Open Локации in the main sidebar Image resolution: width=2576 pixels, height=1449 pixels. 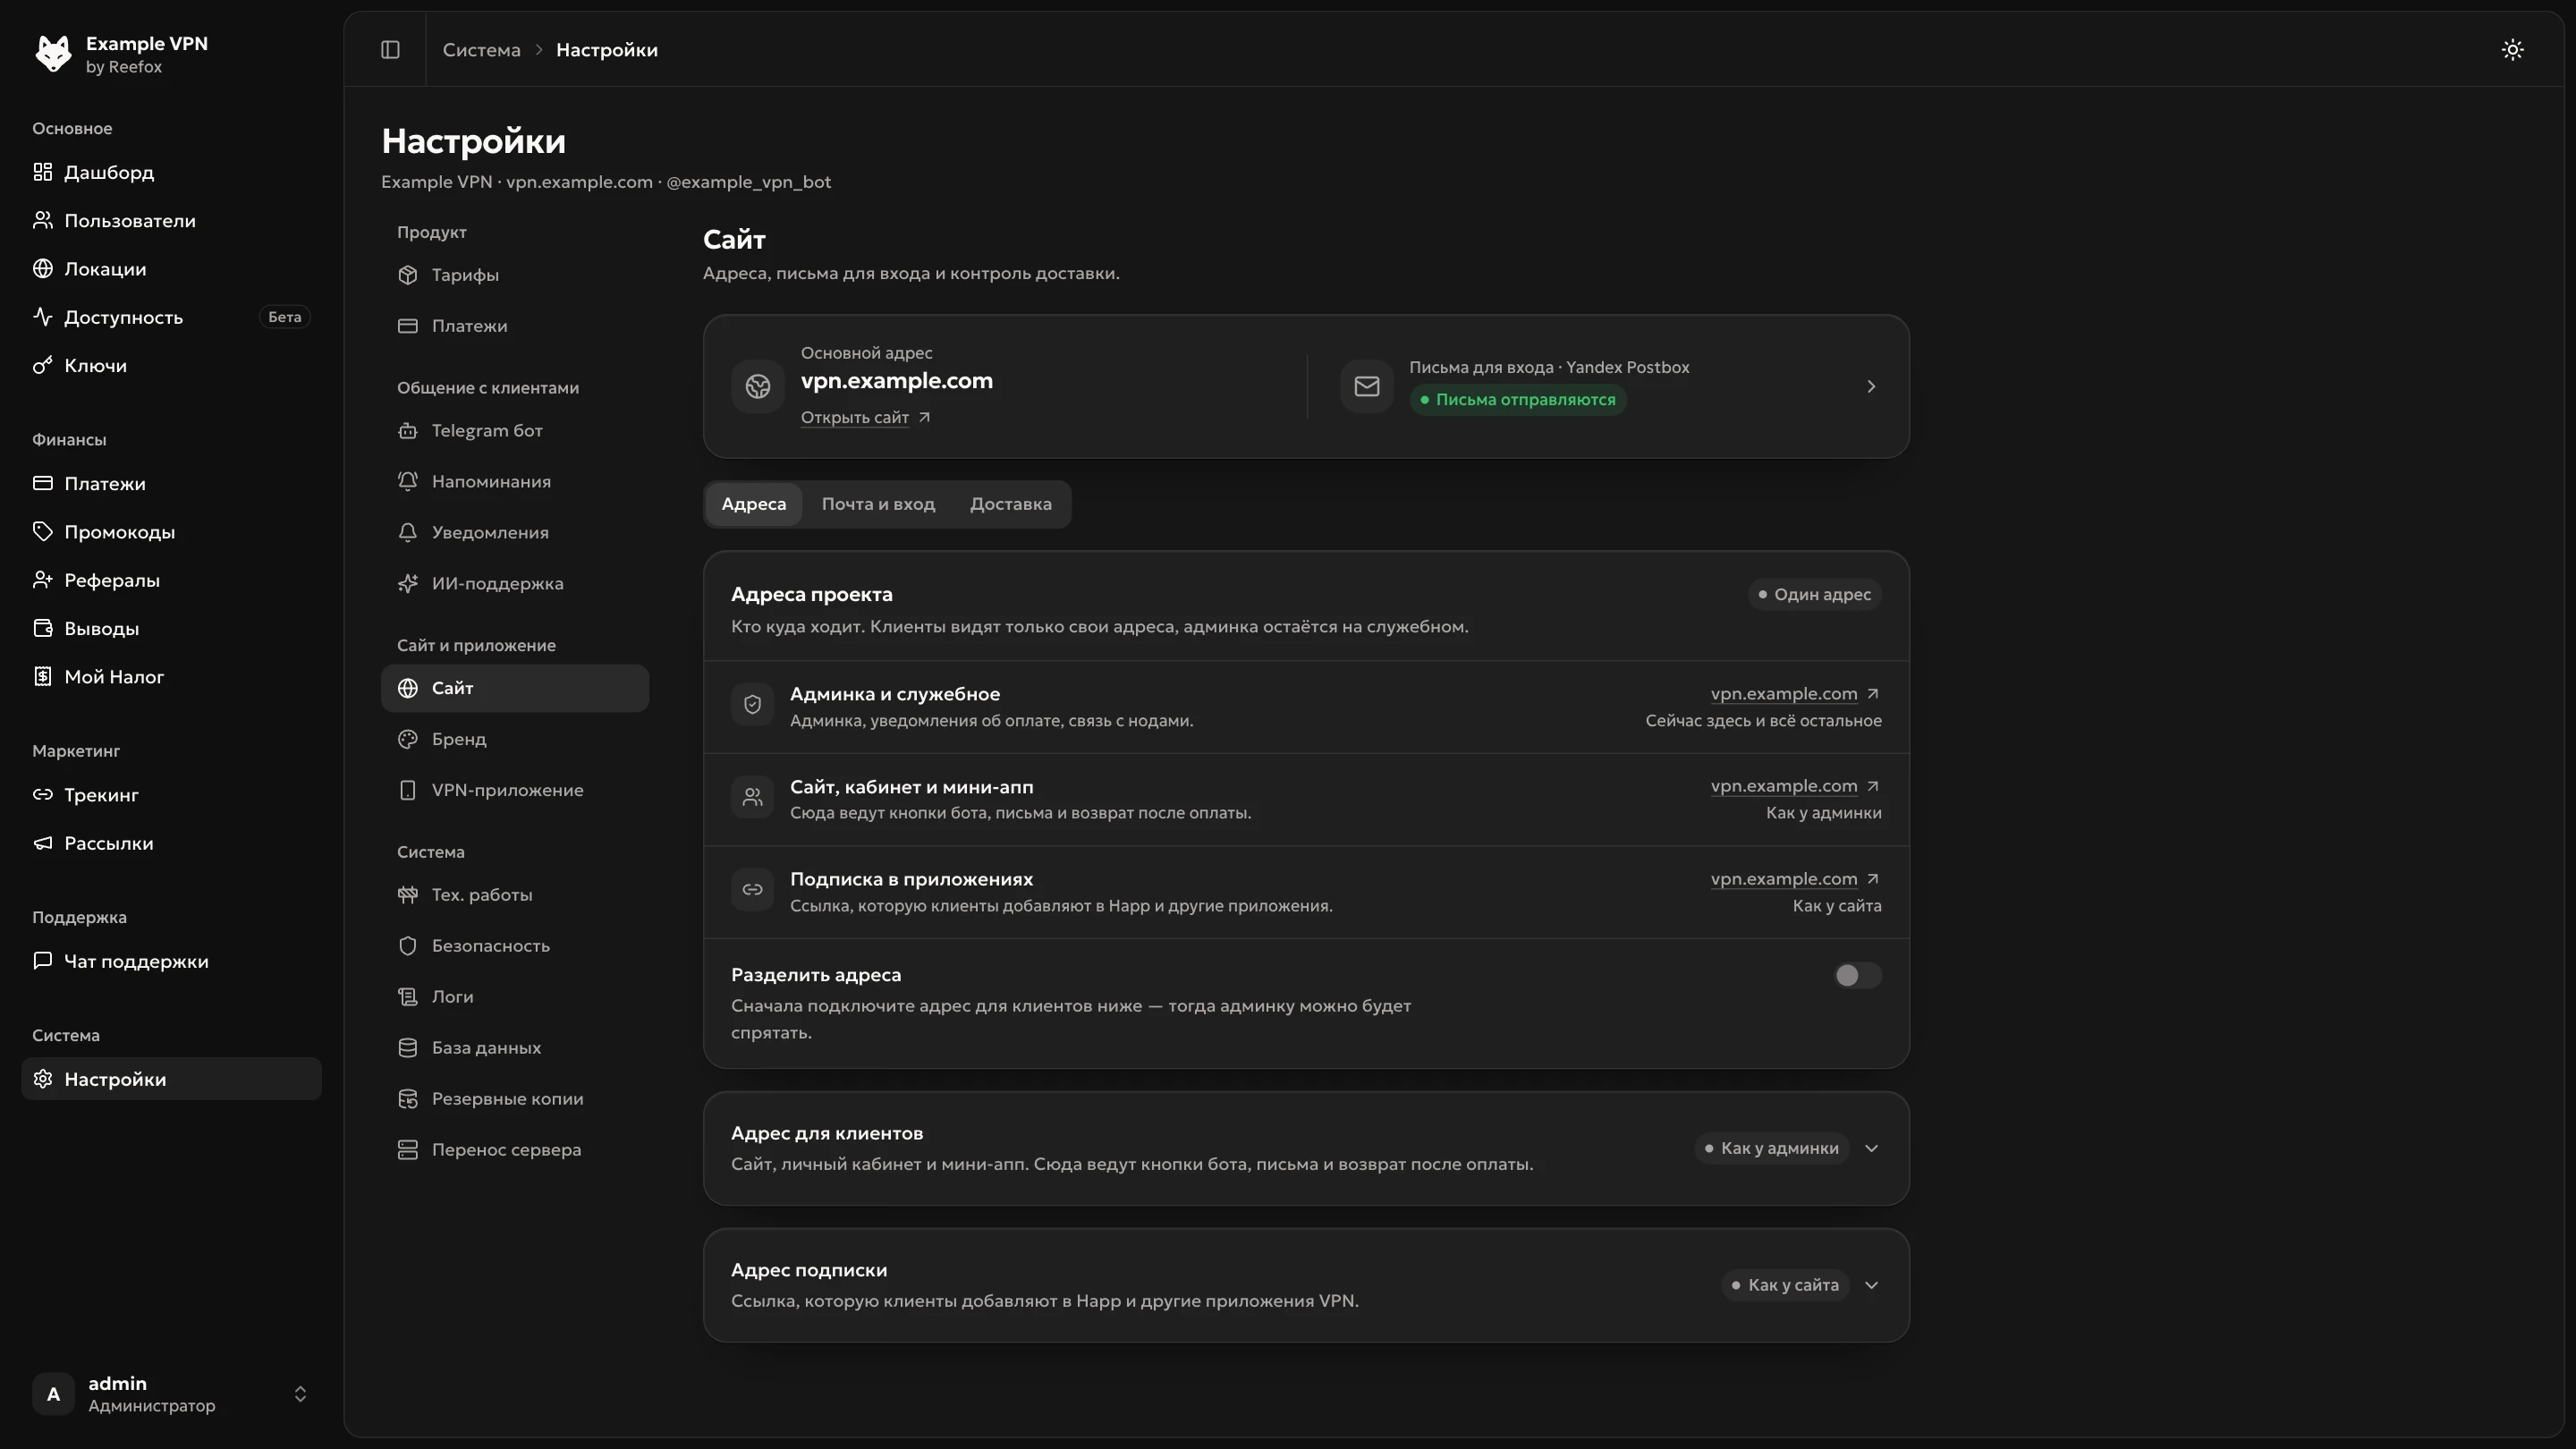coord(171,270)
